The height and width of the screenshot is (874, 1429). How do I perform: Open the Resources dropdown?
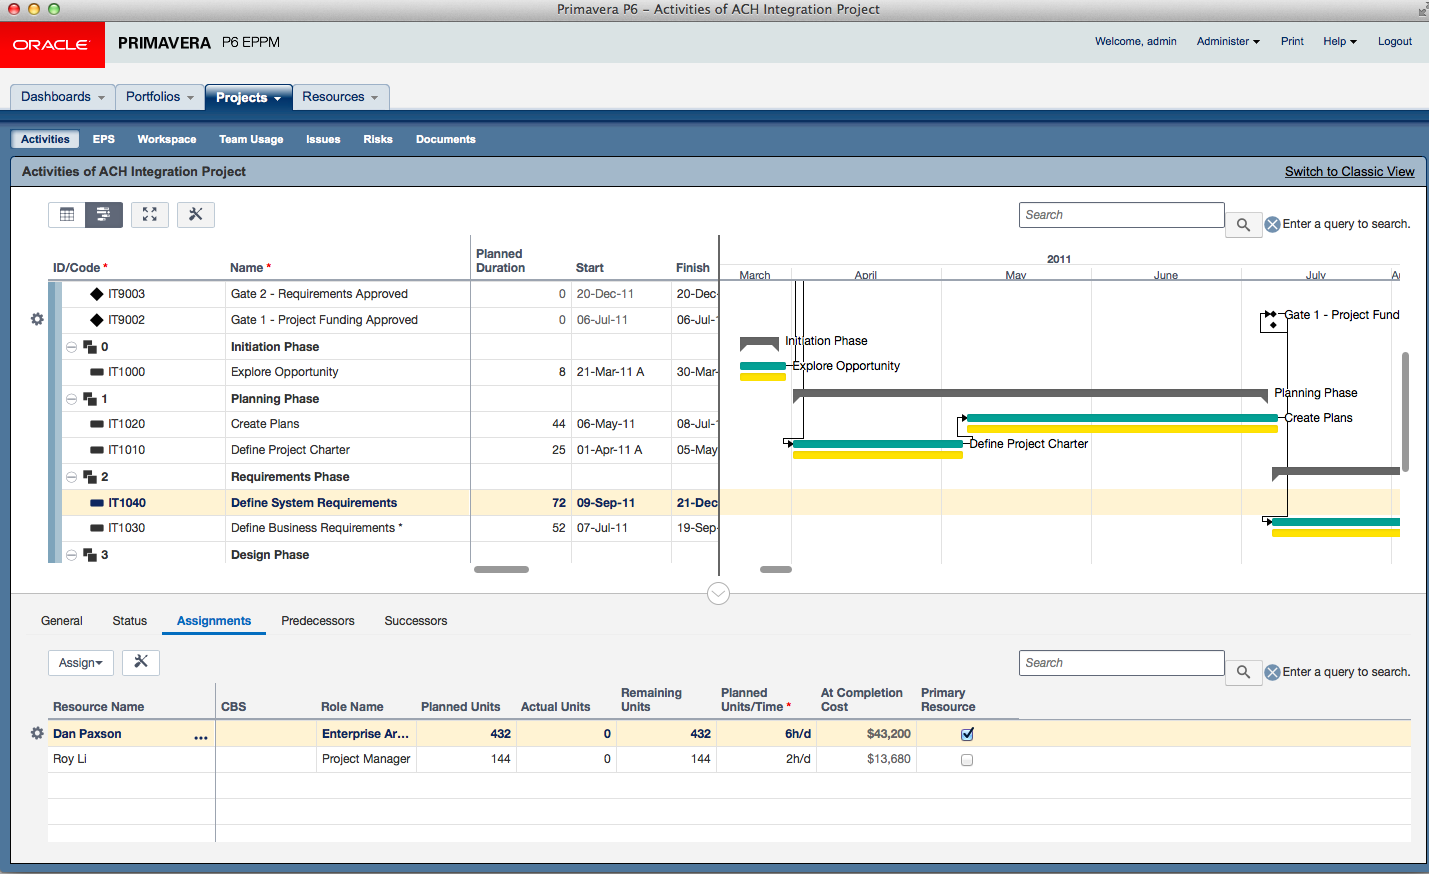click(340, 97)
